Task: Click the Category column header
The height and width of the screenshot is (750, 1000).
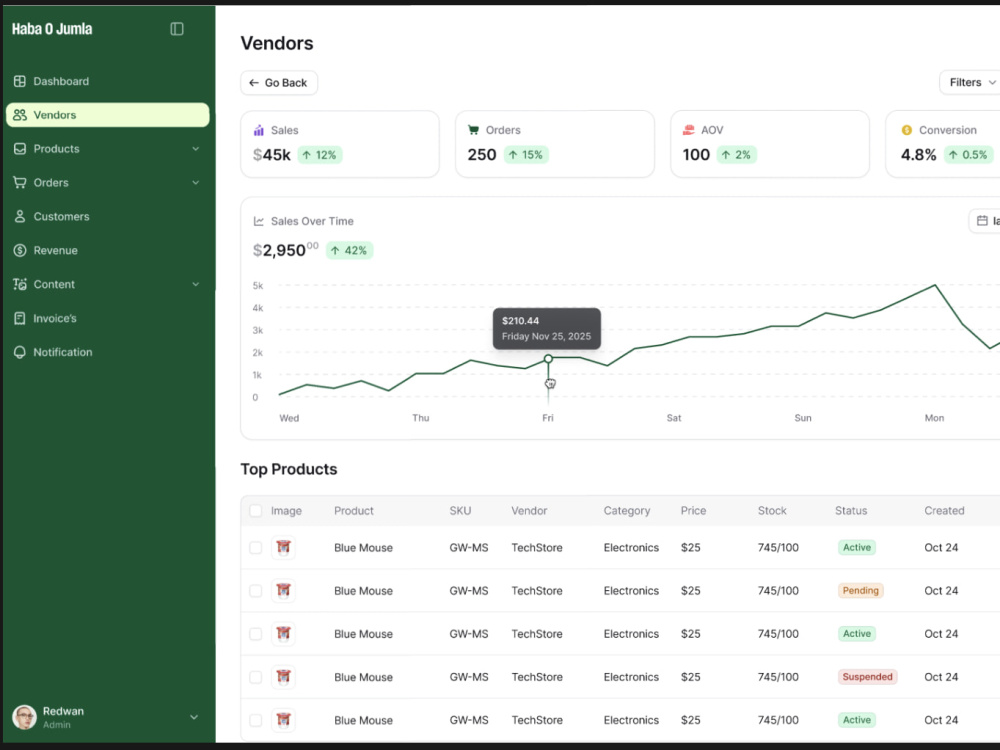Action: [x=626, y=511]
